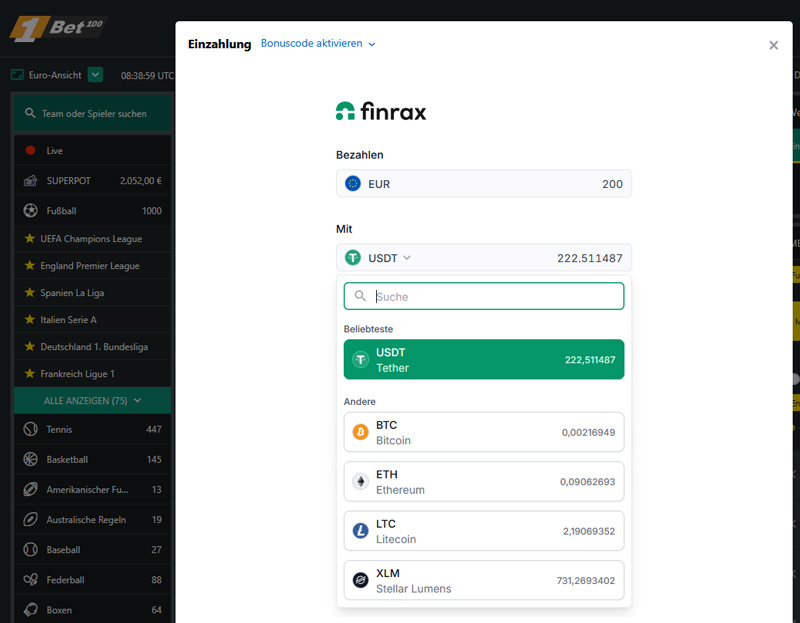Screen dimensions: 800x623
Task: Open Bonuscode aktivieren dropdown
Action: 318,43
